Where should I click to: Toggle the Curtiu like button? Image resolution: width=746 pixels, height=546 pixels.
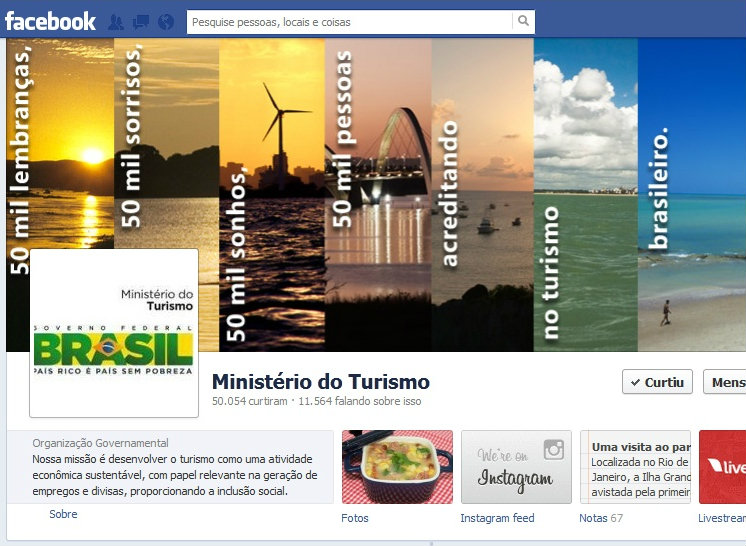657,382
